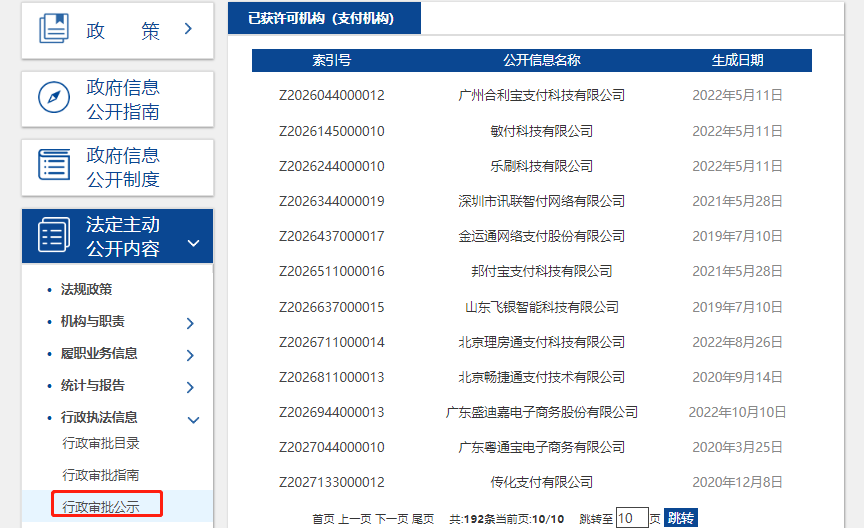Select the 履职业务信息 item
This screenshot has width=864, height=528.
[x=99, y=353]
